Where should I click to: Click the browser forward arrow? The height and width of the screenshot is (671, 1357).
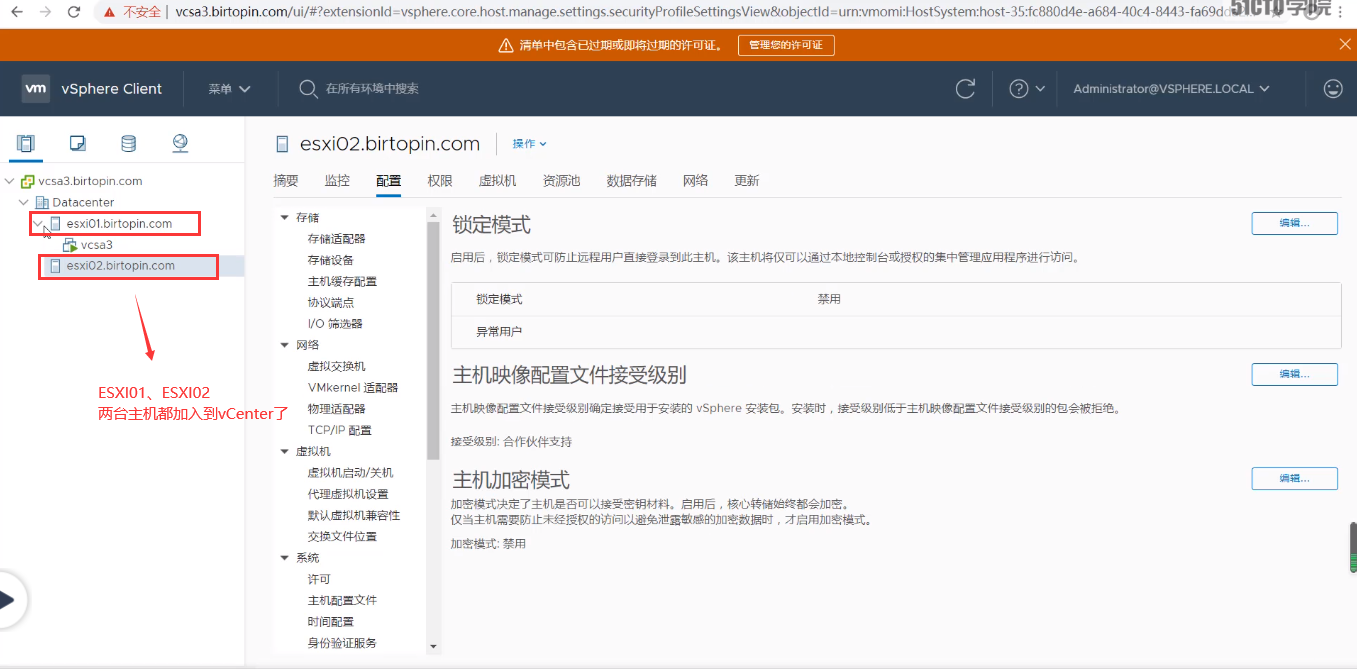pyautogui.click(x=45, y=12)
